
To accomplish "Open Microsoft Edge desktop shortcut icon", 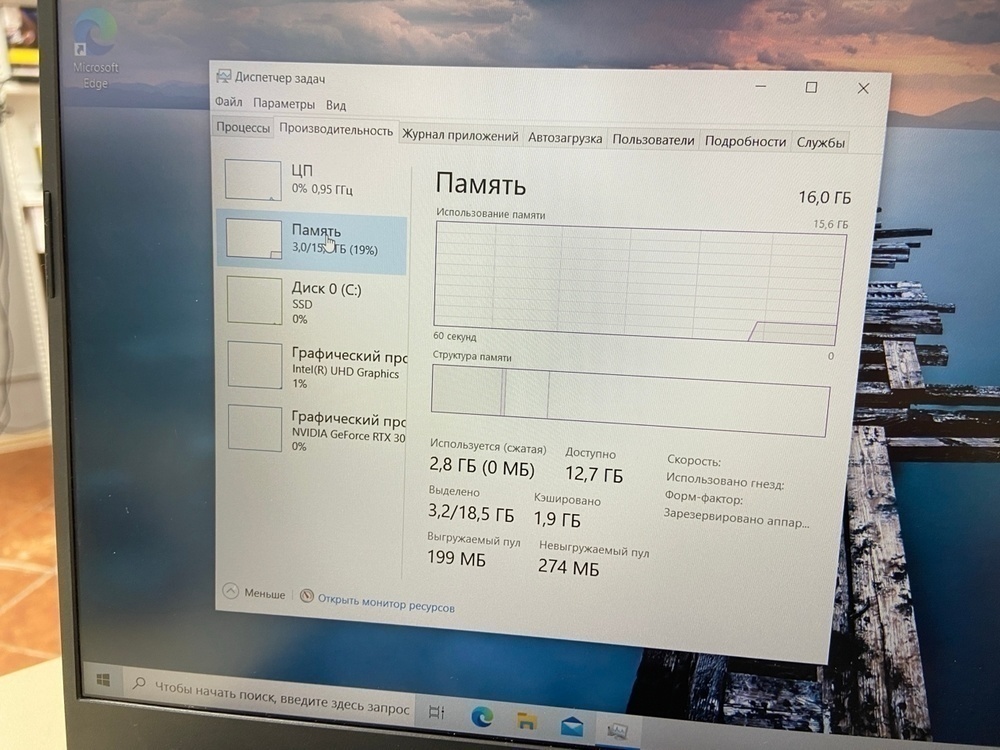I will click(95, 48).
